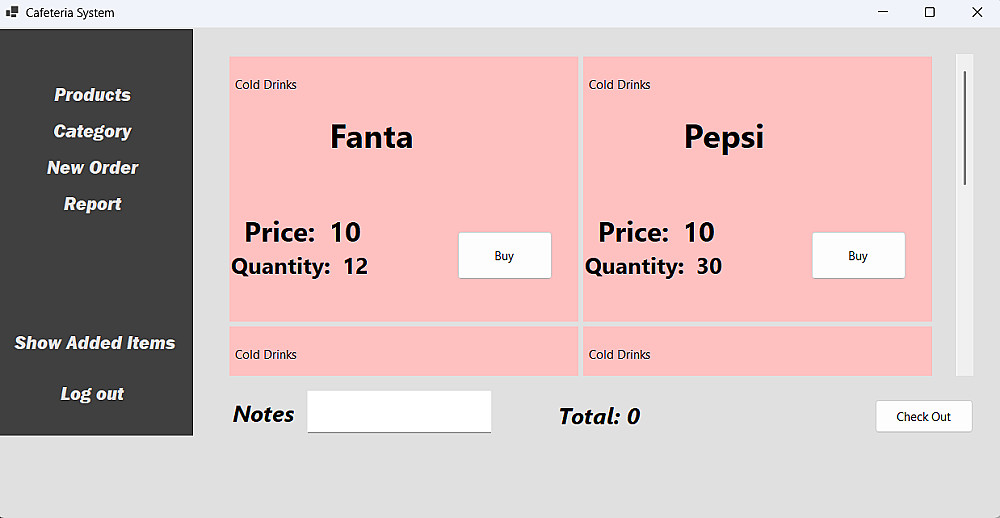Viewport: 1000px width, 518px height.
Task: Click the partially visible card below Pepsi
Action: 757,352
